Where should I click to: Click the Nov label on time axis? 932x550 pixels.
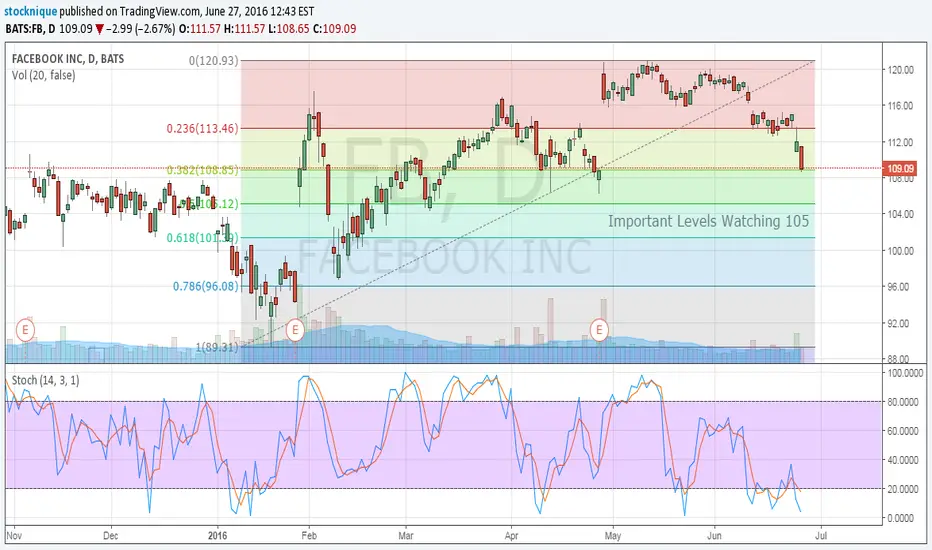point(14,536)
